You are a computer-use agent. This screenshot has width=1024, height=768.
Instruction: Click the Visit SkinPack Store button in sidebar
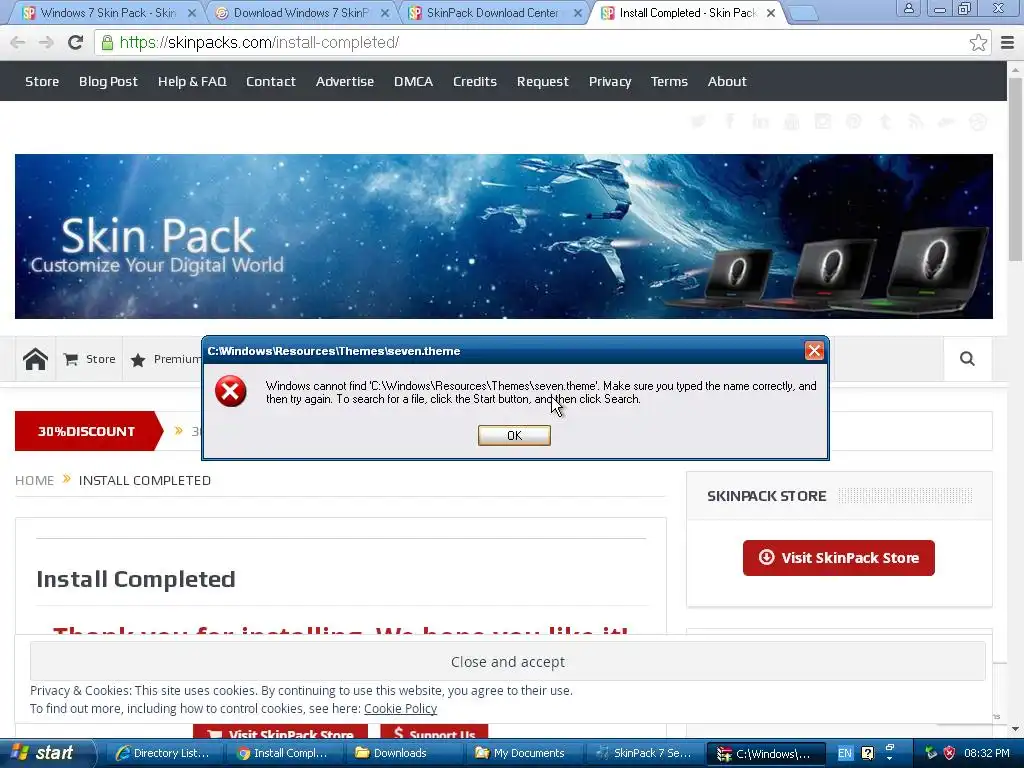[x=839, y=558]
